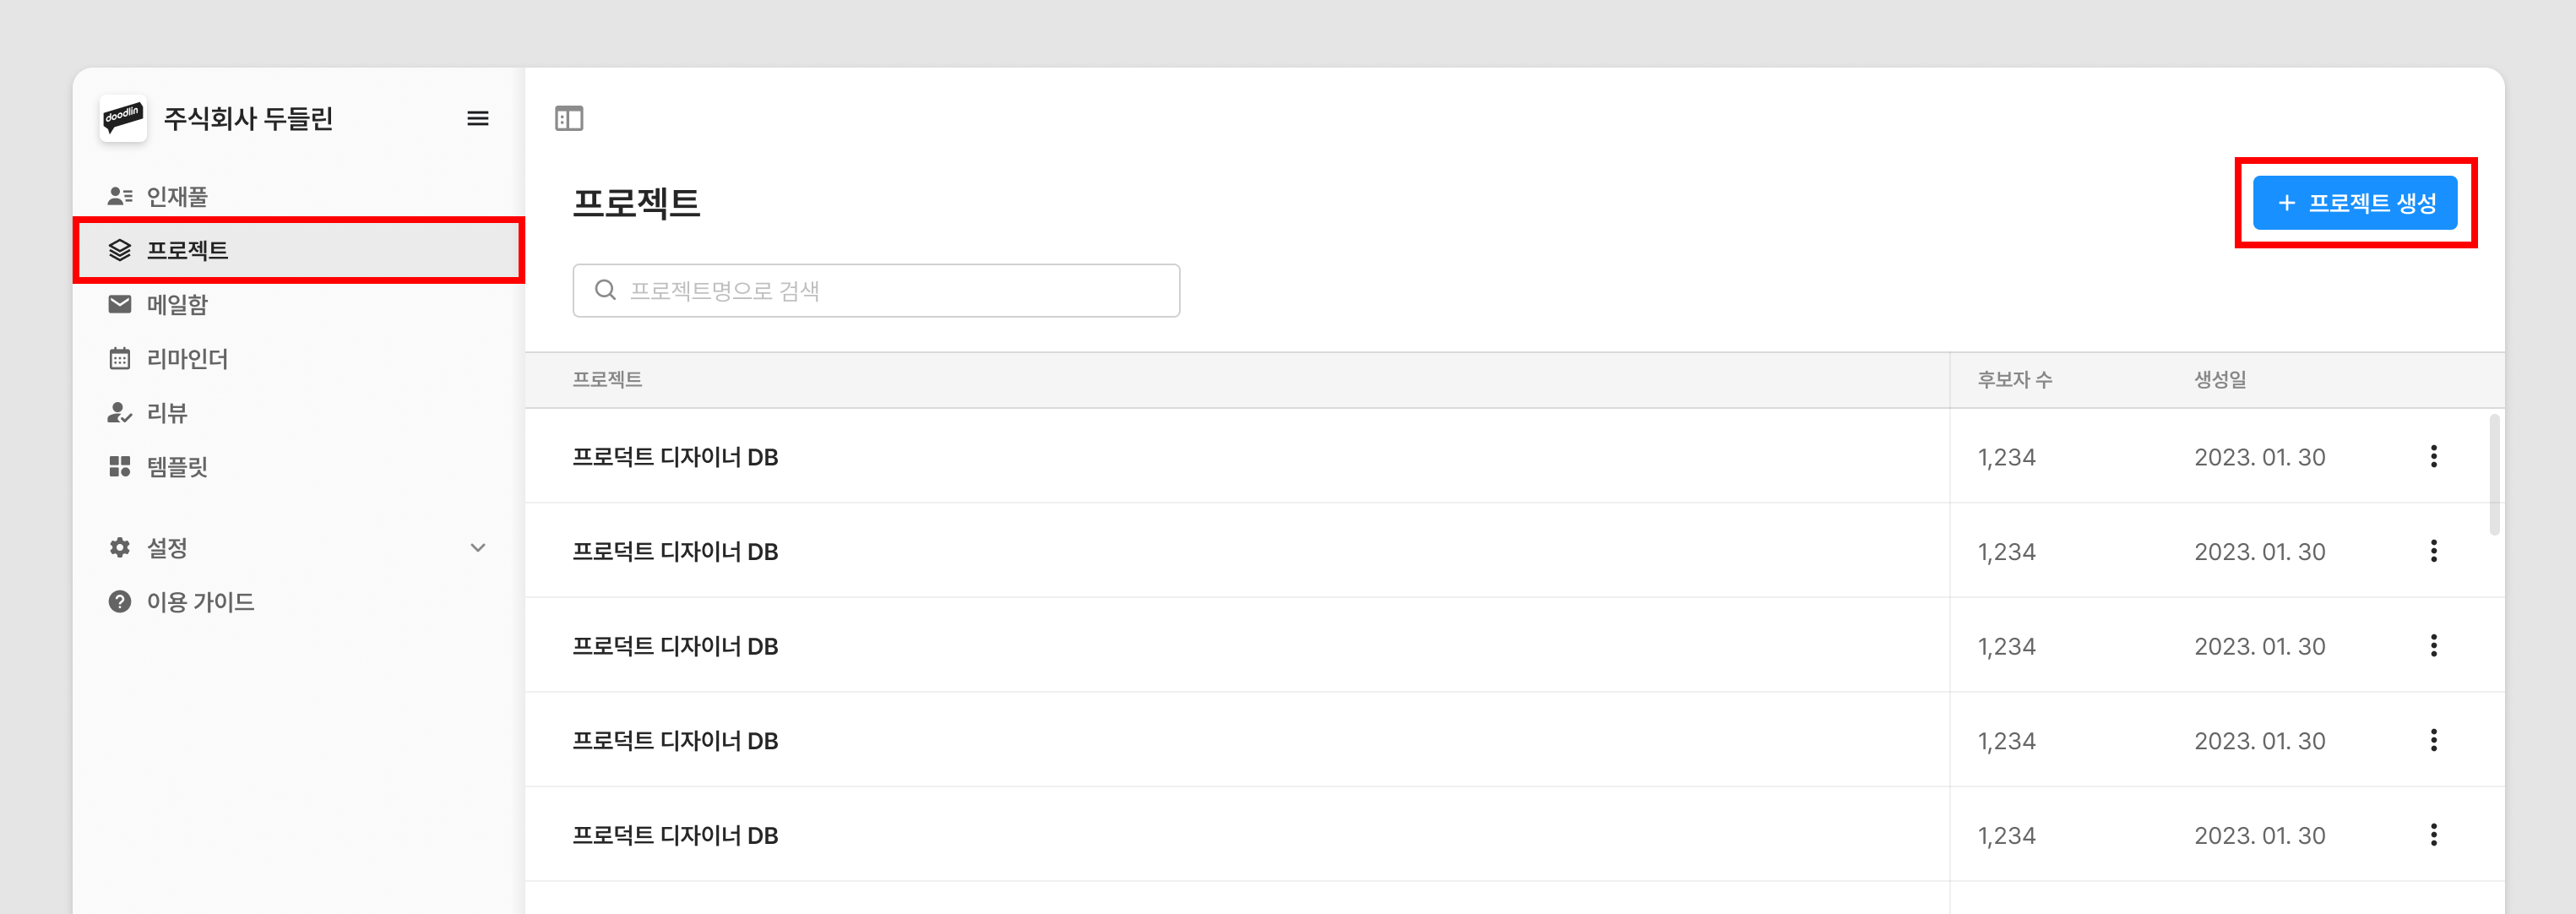The height and width of the screenshot is (914, 2576).
Task: Collapse sidebar with hamburger menu icon
Action: (x=478, y=118)
